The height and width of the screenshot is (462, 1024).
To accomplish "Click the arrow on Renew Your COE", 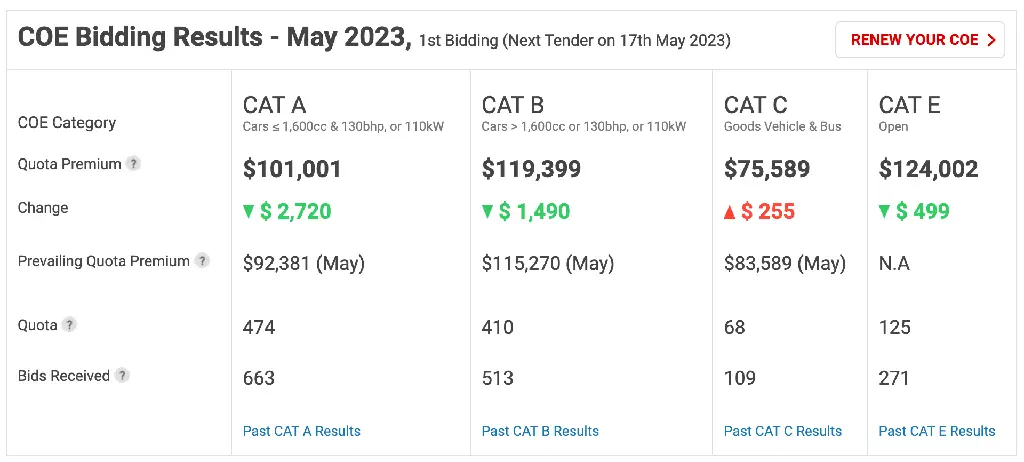I will click(x=991, y=40).
